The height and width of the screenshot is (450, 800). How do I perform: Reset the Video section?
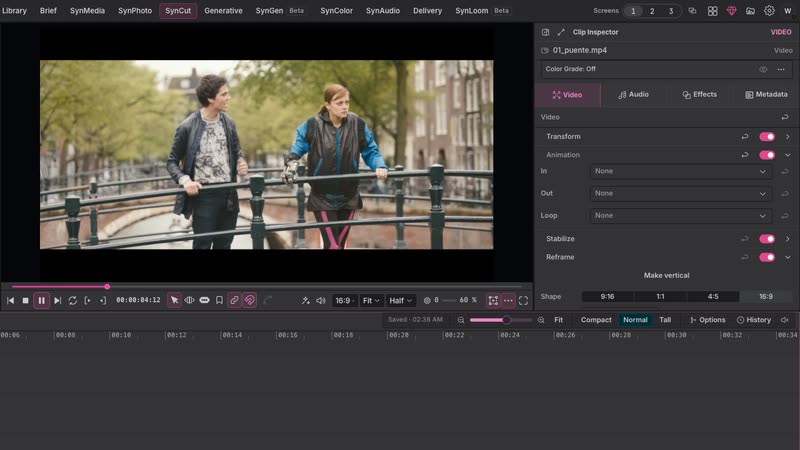pyautogui.click(x=785, y=117)
